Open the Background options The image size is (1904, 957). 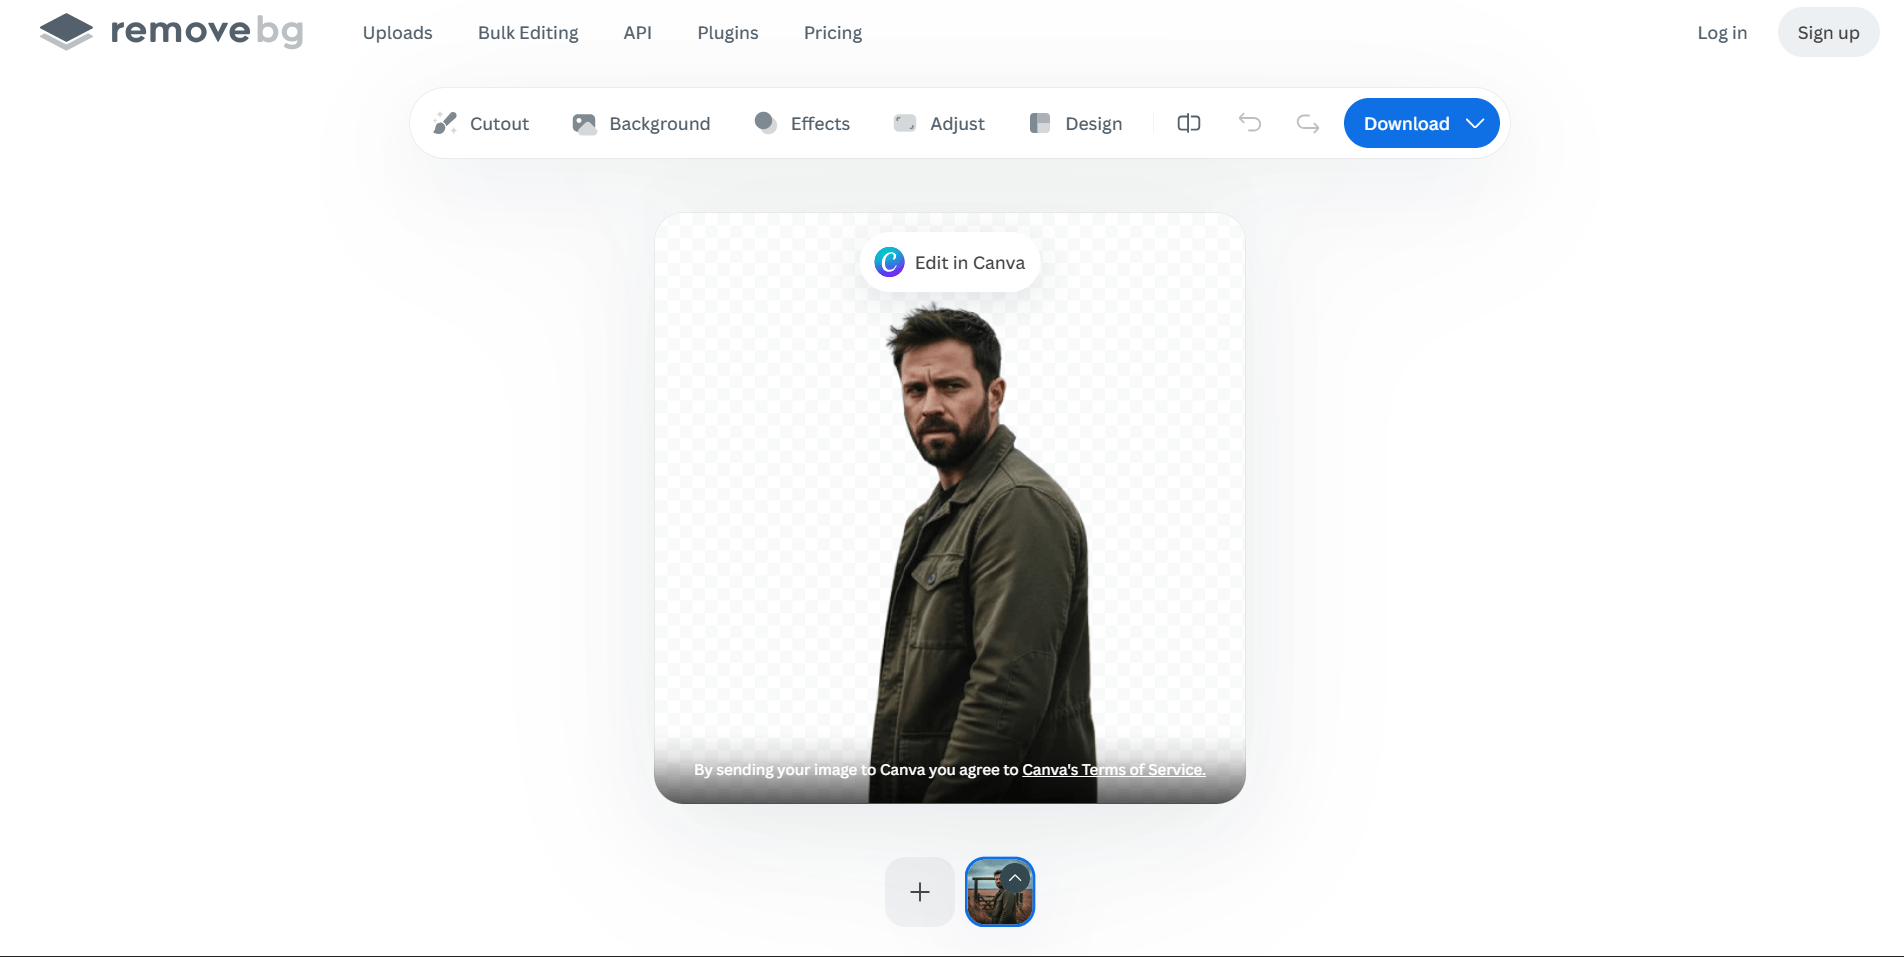pos(641,123)
